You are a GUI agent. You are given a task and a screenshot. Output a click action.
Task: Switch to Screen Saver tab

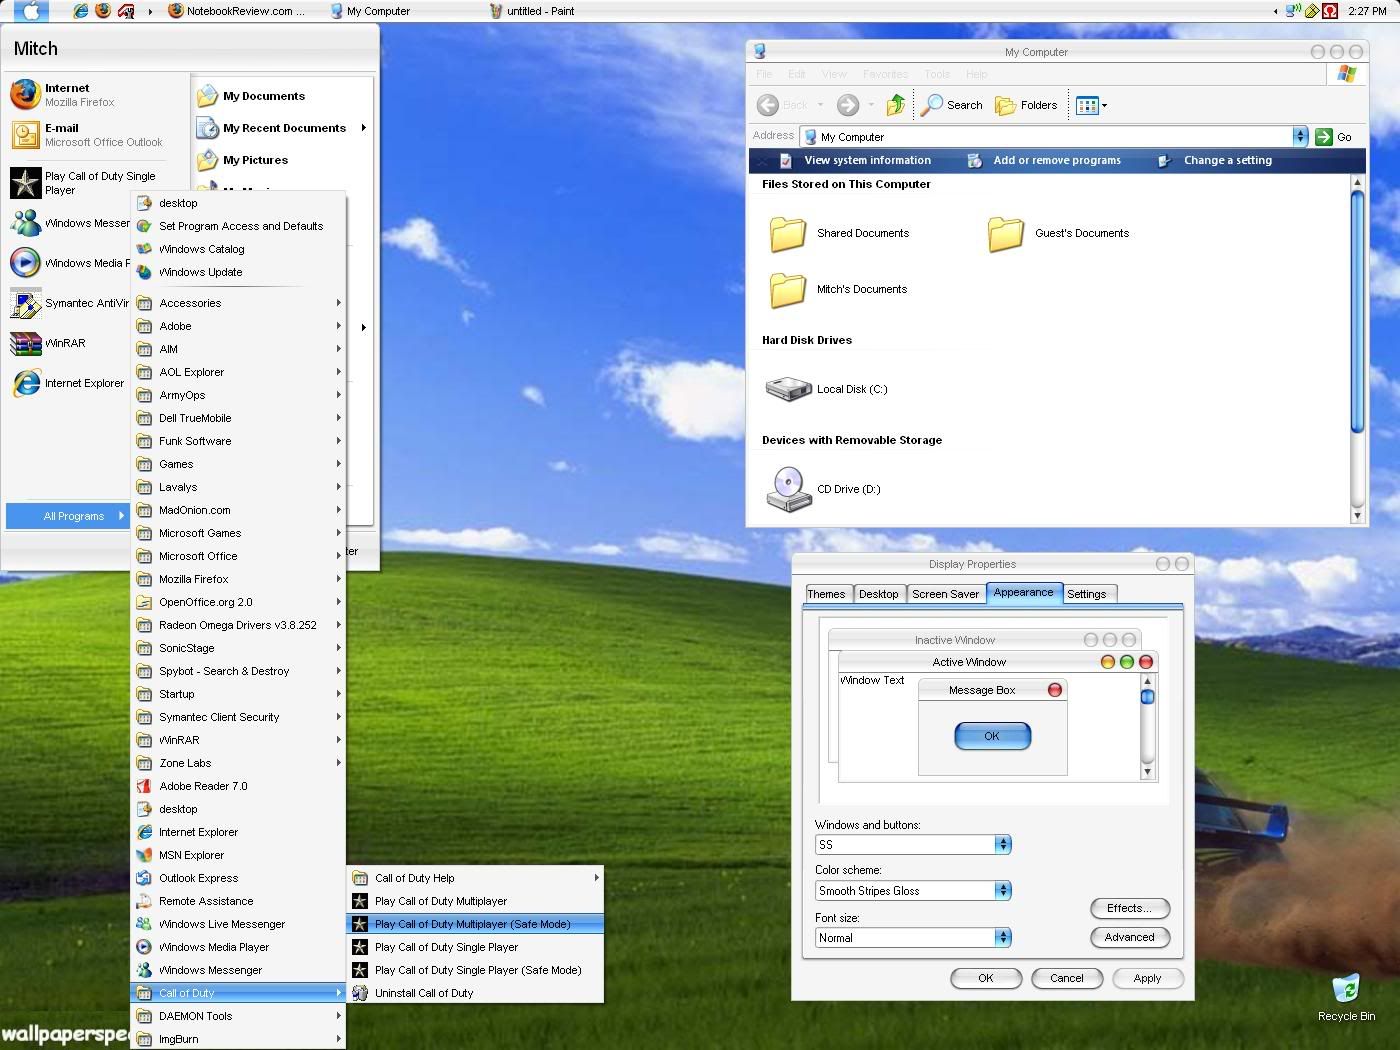945,594
